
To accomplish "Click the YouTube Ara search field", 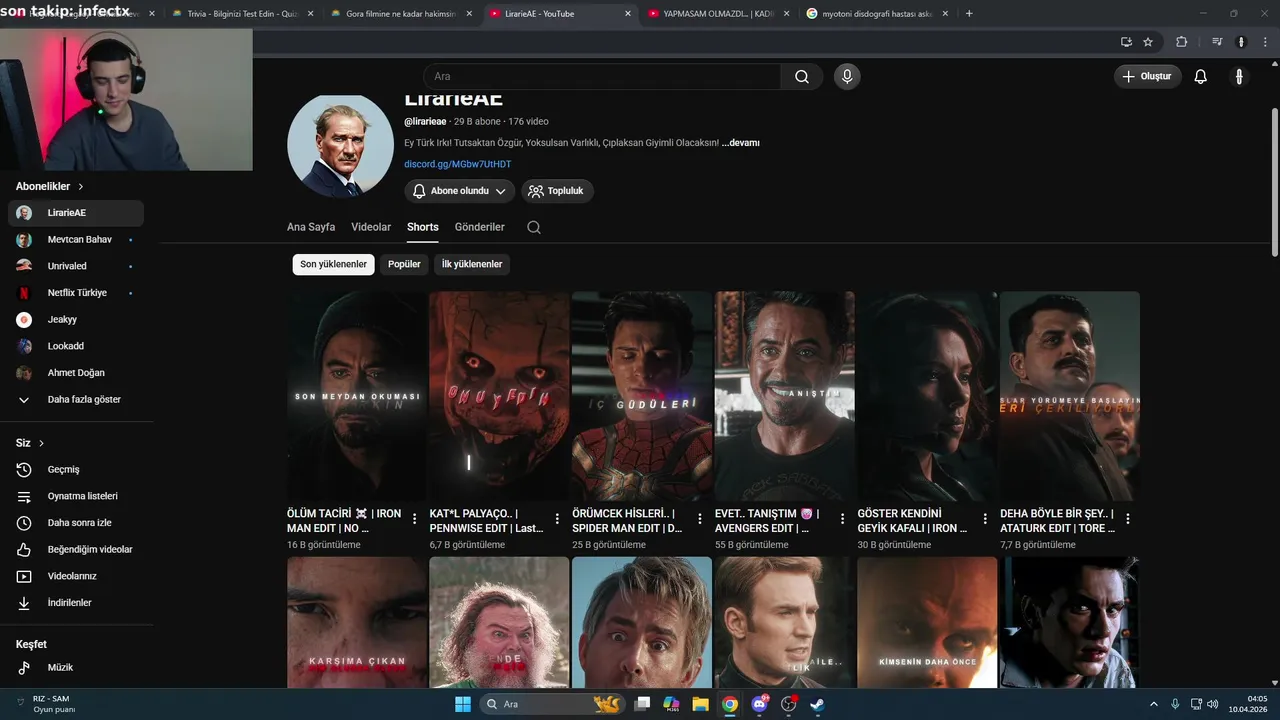I will click(602, 77).
